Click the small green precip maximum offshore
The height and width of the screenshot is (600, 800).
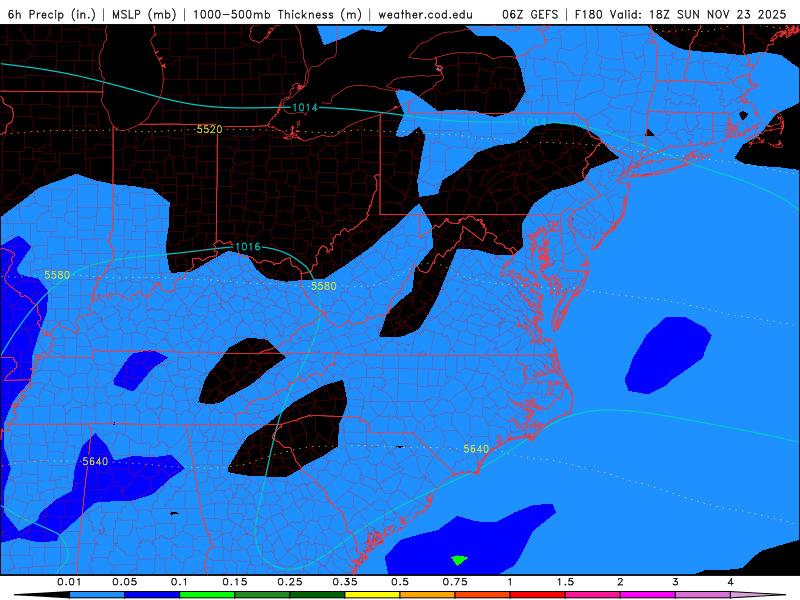[459, 560]
